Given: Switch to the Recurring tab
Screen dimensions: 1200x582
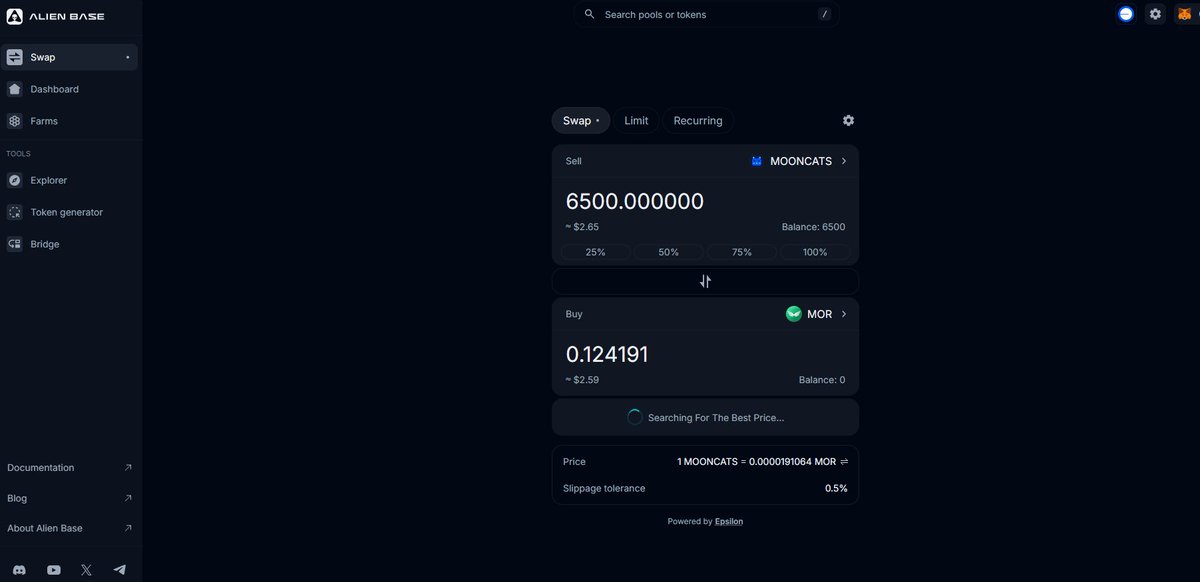Looking at the screenshot, I should [698, 120].
